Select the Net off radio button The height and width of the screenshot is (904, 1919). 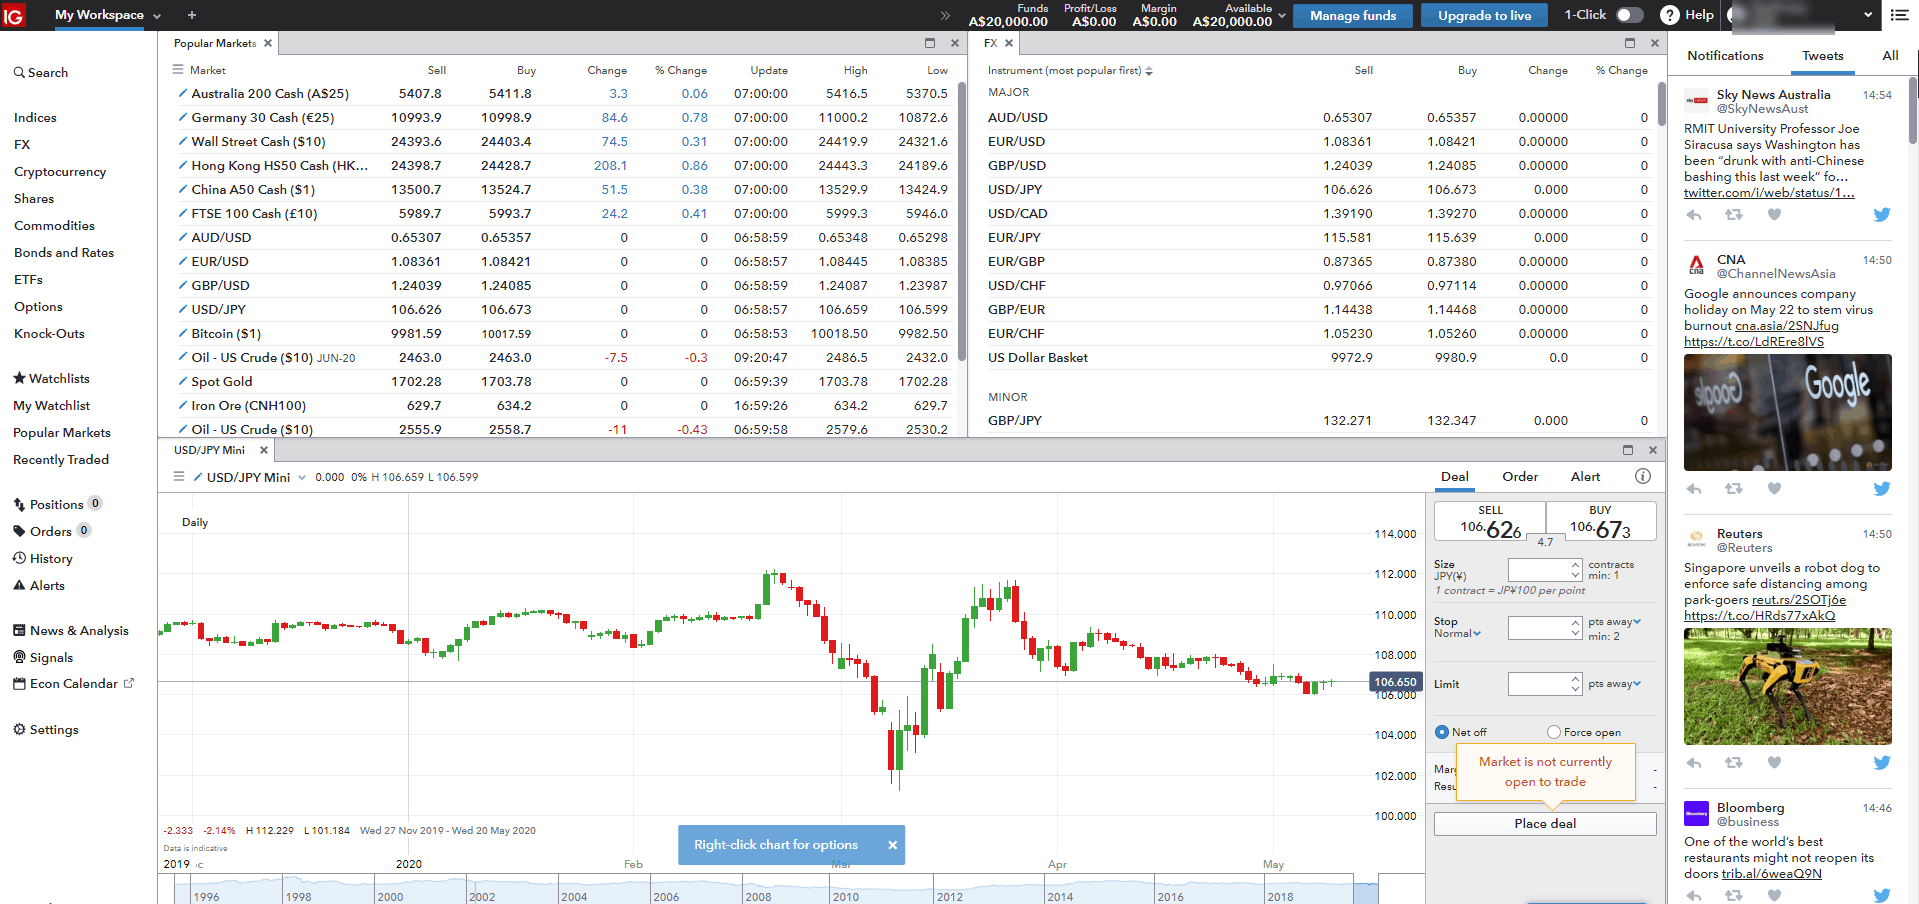click(1442, 732)
